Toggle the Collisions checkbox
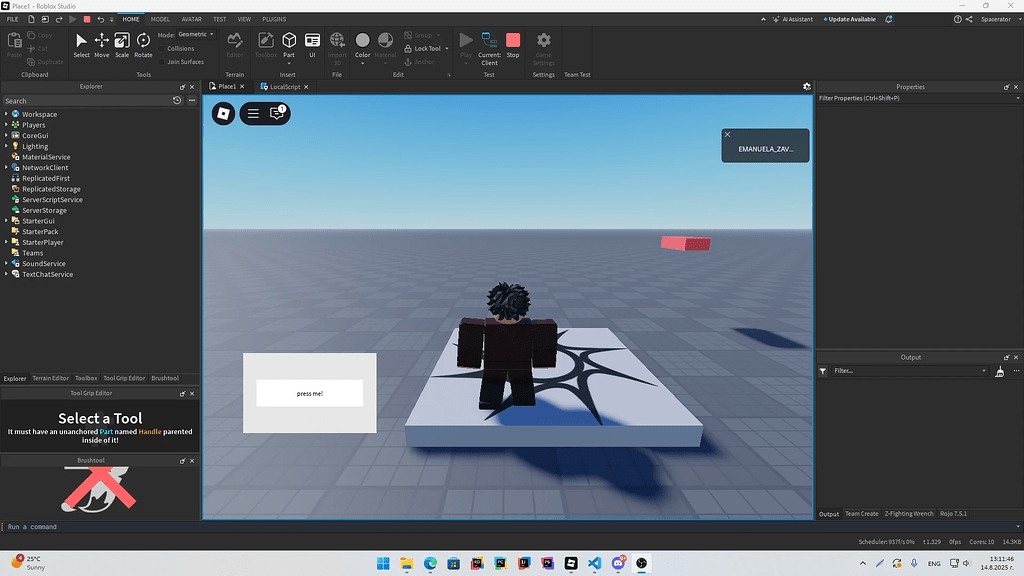1024x576 pixels. tap(160, 47)
